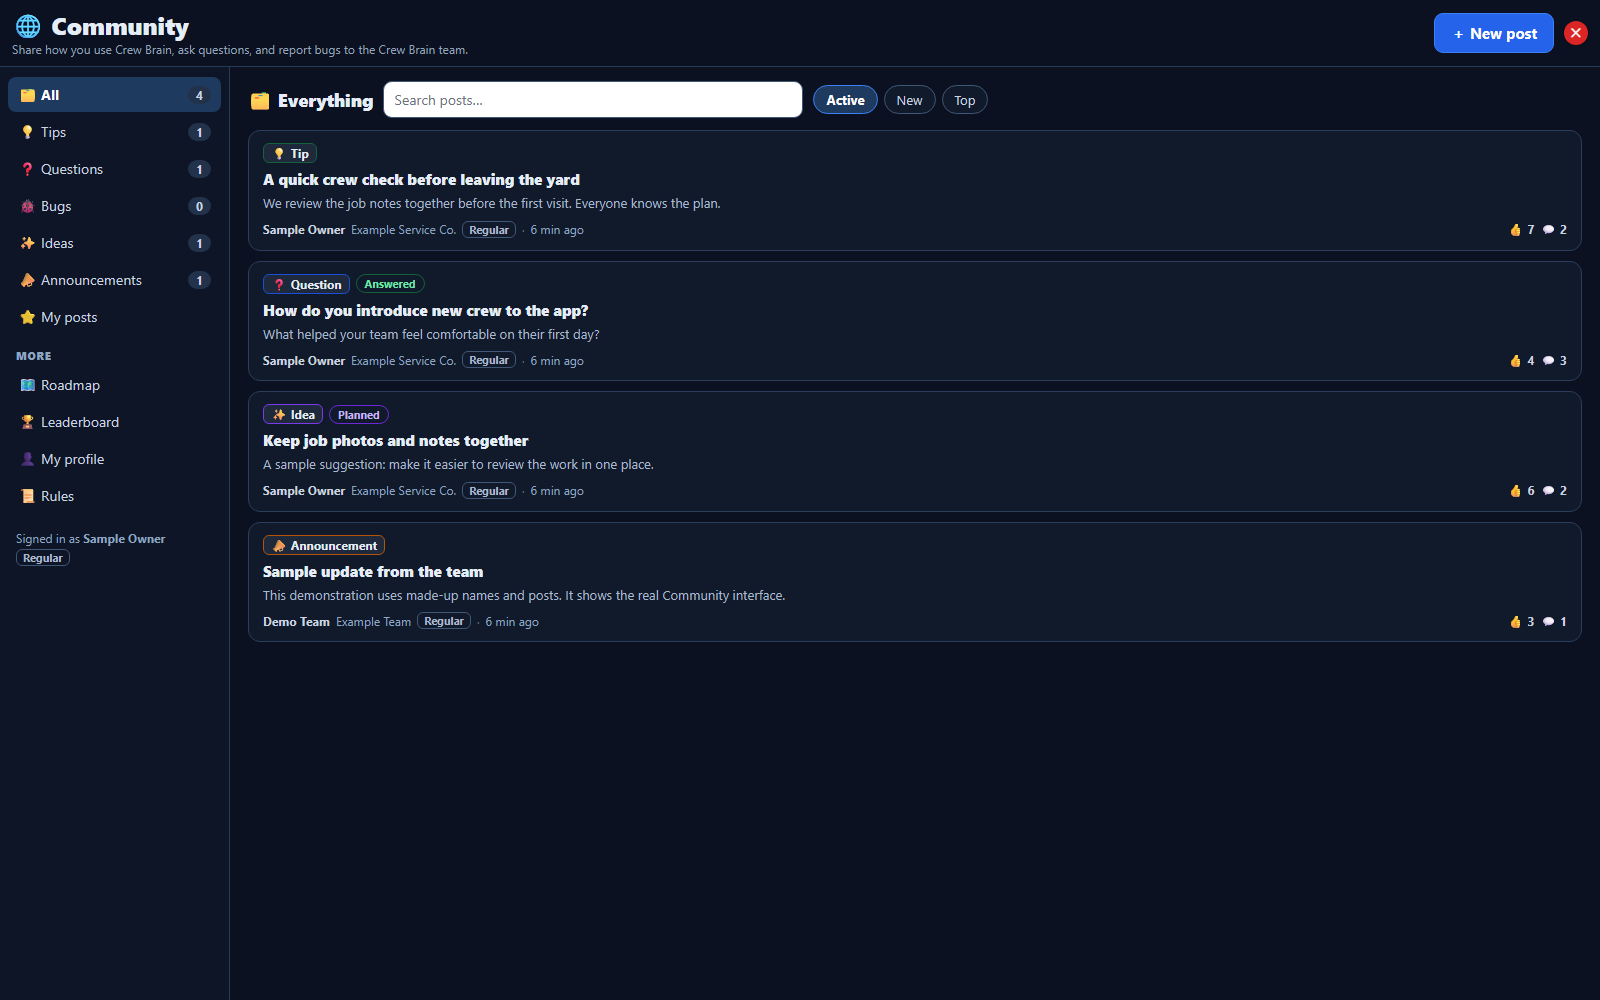Open the Ideas category
Screen dimensions: 1600x1000
(x=114, y=243)
